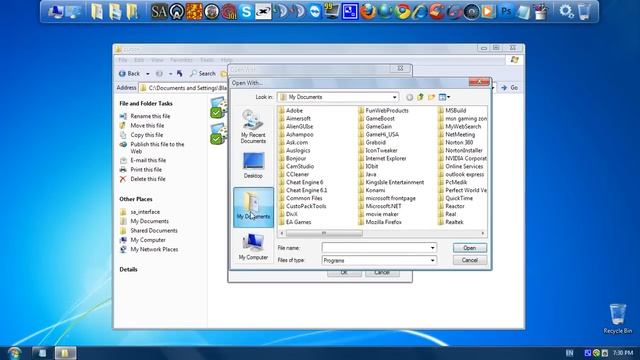
Task: Select the Adobe folder
Action: (291, 111)
